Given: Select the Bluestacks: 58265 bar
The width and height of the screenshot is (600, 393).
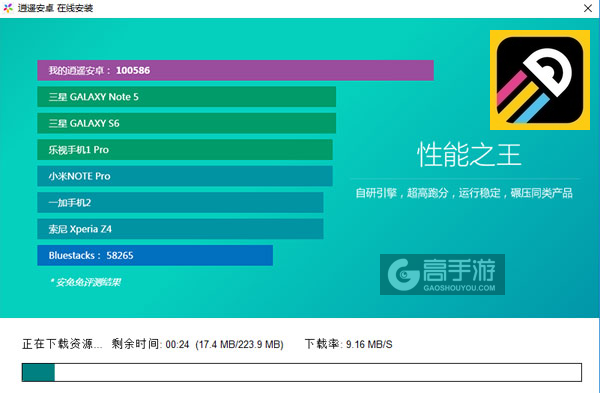Looking at the screenshot, I should click(155, 255).
